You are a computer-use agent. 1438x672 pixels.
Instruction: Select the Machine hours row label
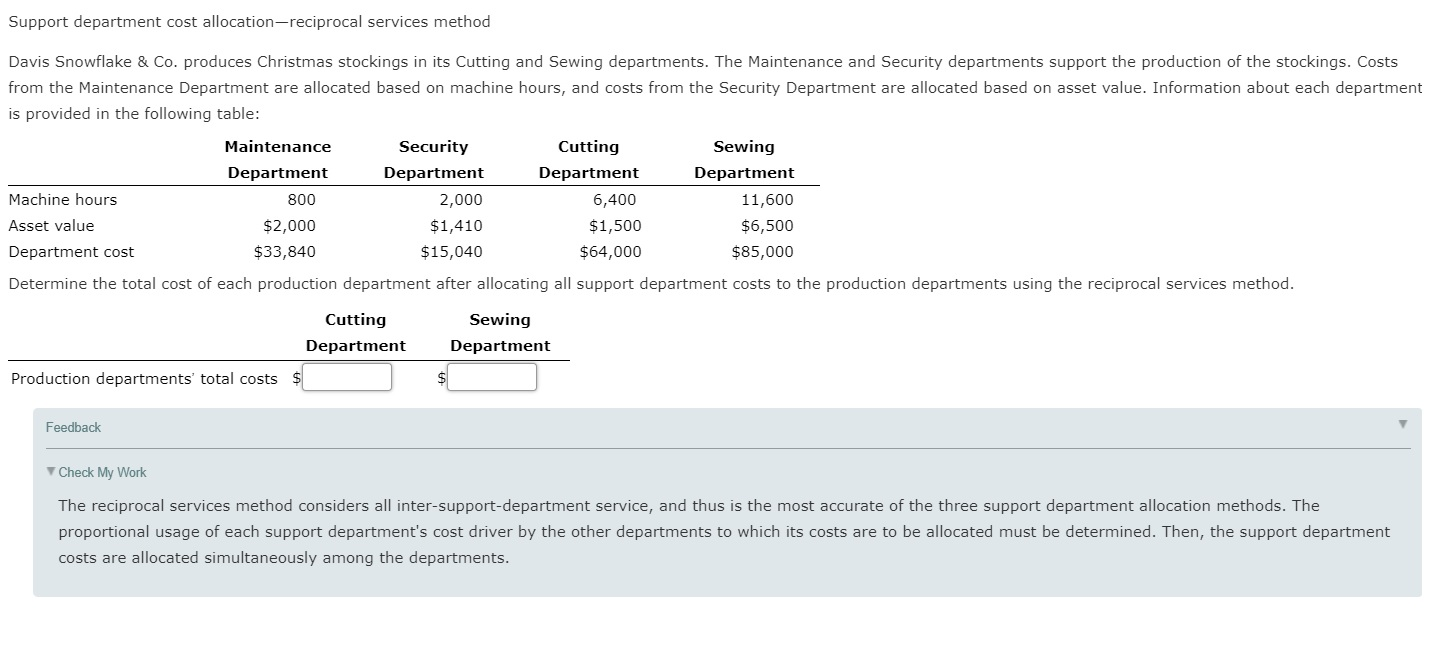tap(62, 199)
